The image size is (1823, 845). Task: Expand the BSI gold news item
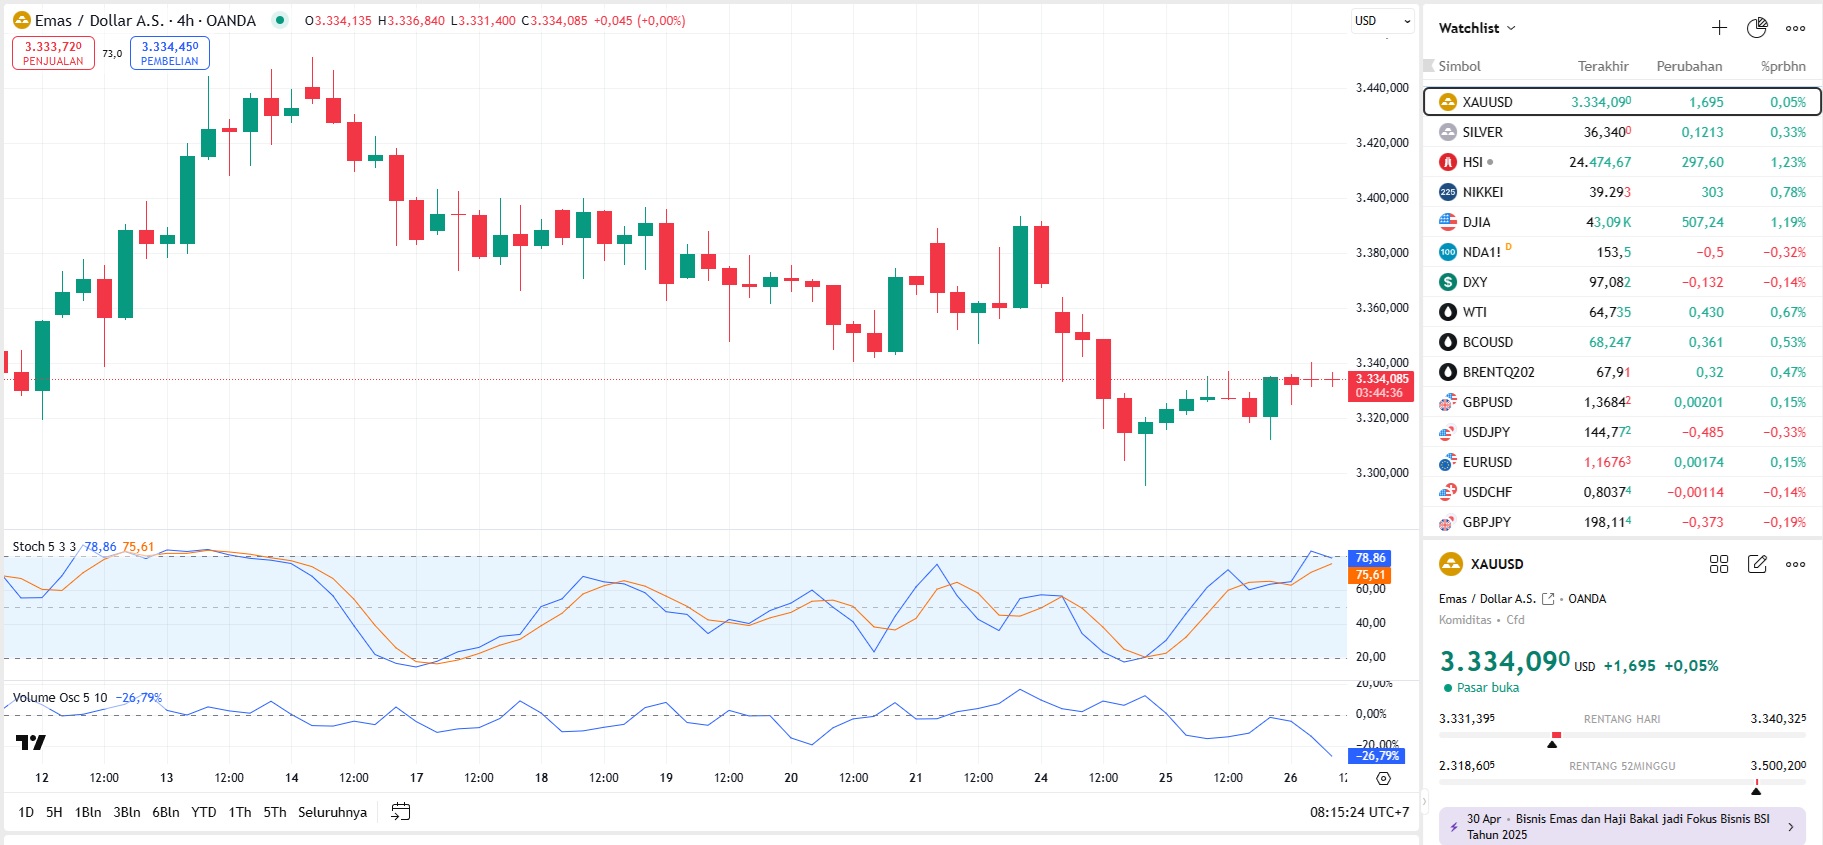(x=1621, y=826)
